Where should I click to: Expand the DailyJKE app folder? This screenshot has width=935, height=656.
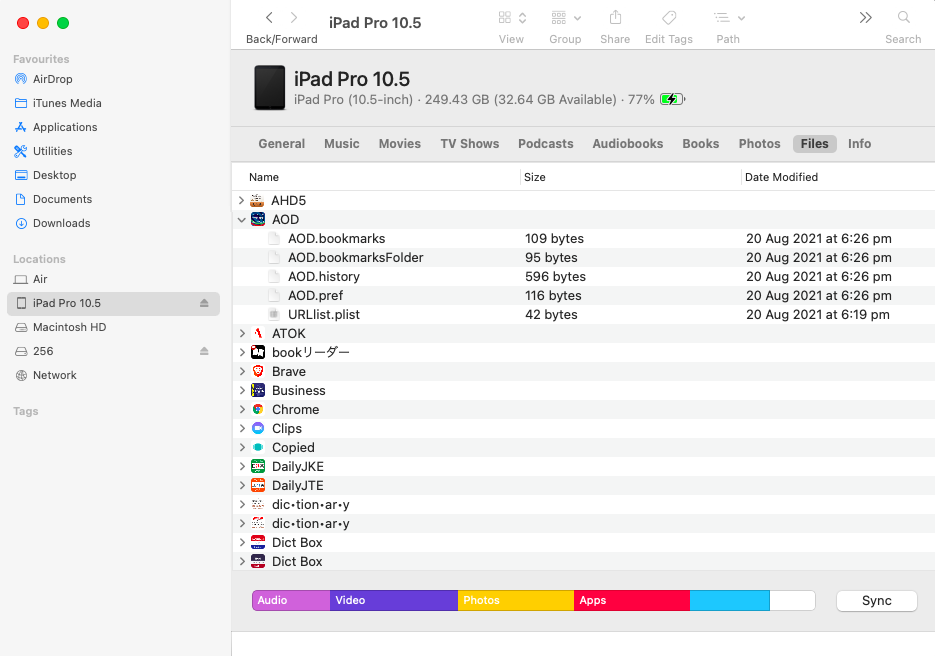click(242, 466)
